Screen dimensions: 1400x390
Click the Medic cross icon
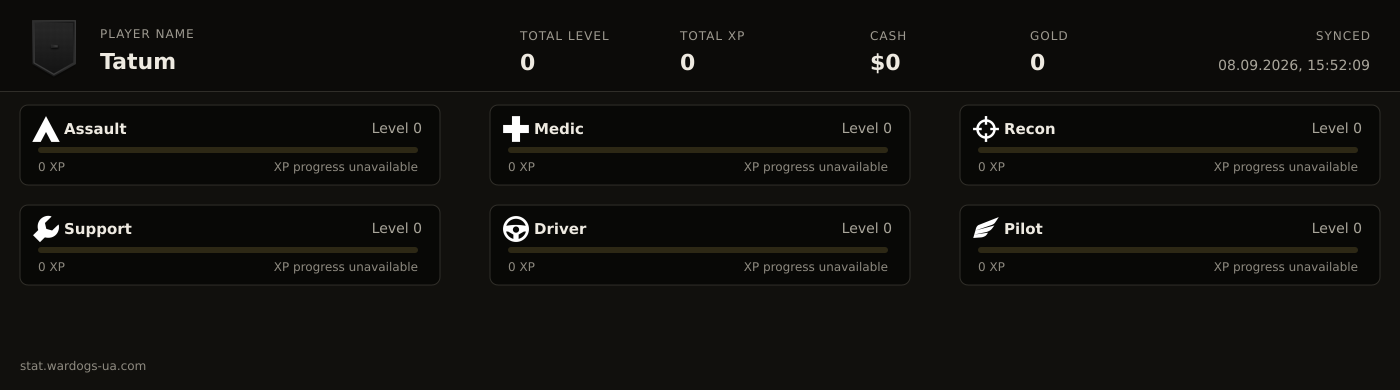pyautogui.click(x=516, y=129)
